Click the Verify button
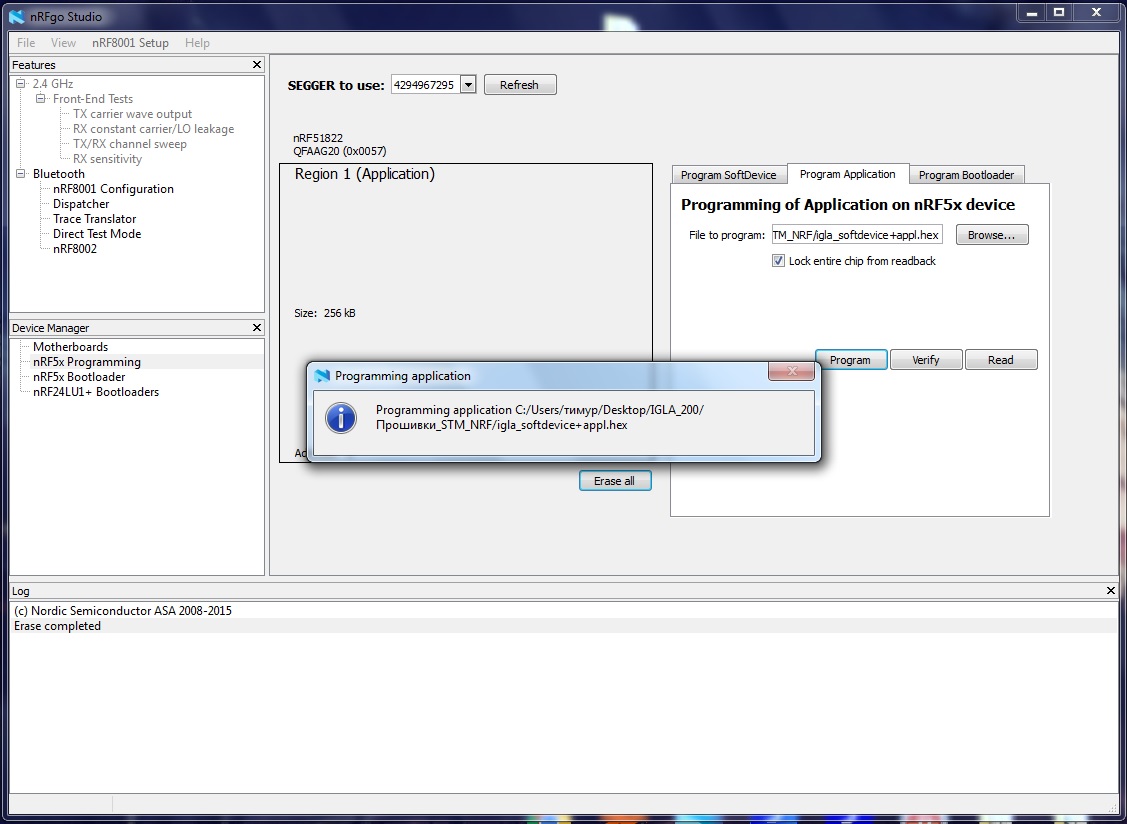This screenshot has width=1127, height=824. (x=926, y=360)
